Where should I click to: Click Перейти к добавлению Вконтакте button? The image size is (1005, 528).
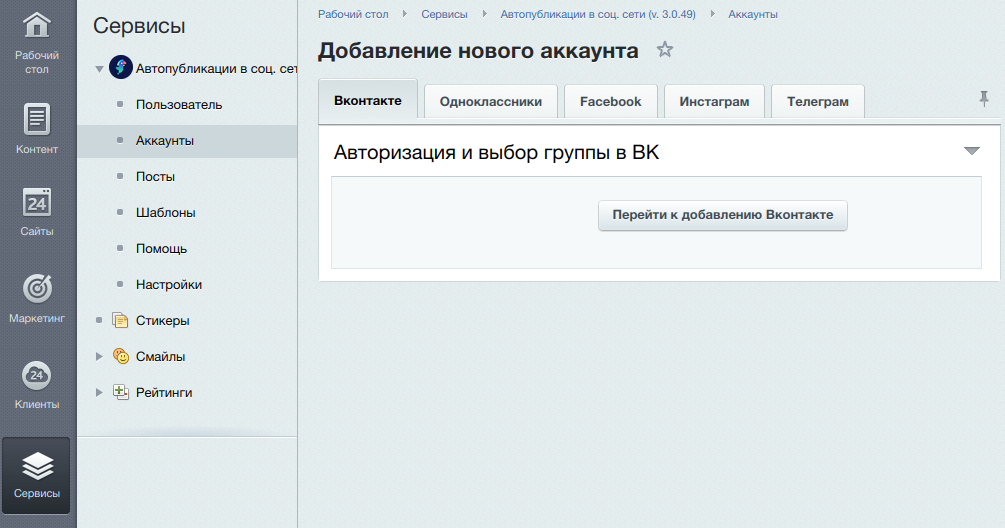point(723,215)
